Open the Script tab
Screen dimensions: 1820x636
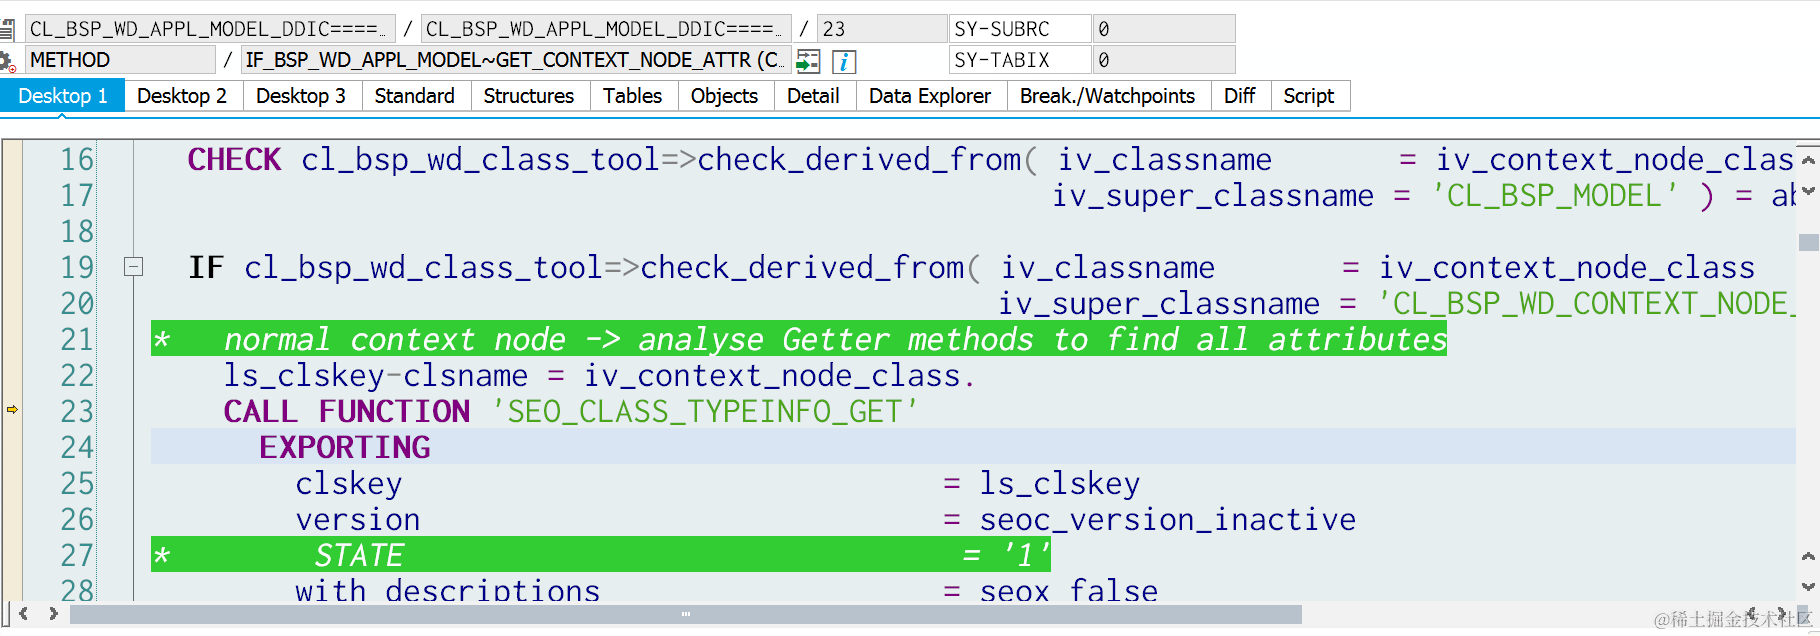pyautogui.click(x=1309, y=96)
